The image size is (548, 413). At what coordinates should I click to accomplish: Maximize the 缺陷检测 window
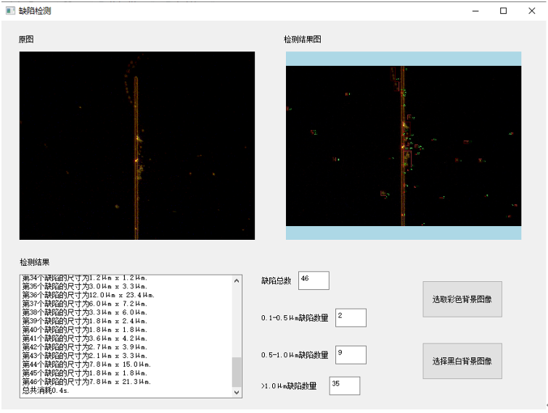coord(503,11)
